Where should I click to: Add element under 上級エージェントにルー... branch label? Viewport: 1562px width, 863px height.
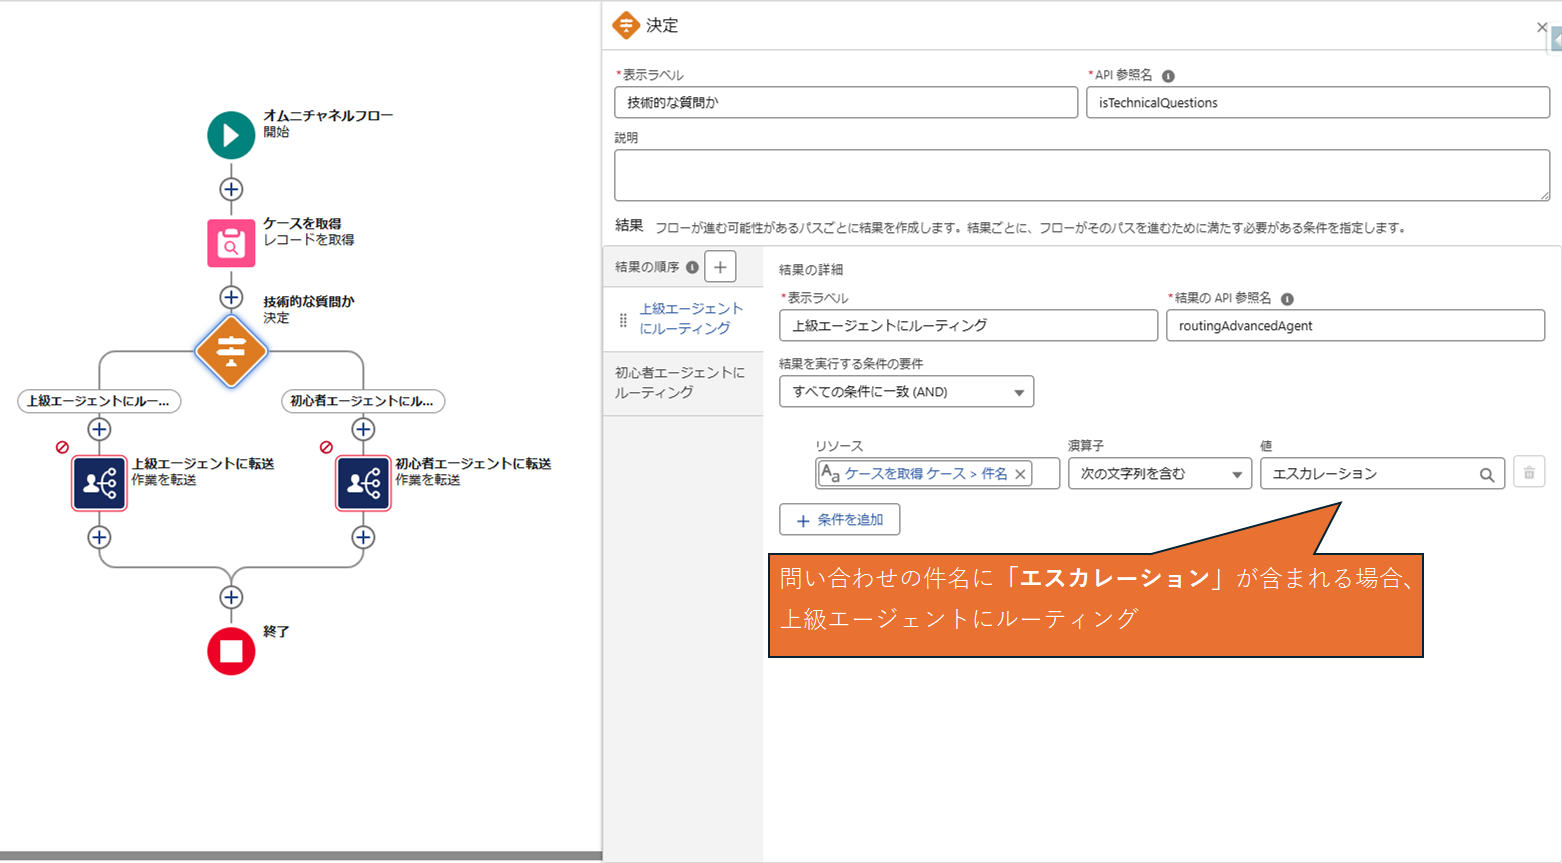99,429
